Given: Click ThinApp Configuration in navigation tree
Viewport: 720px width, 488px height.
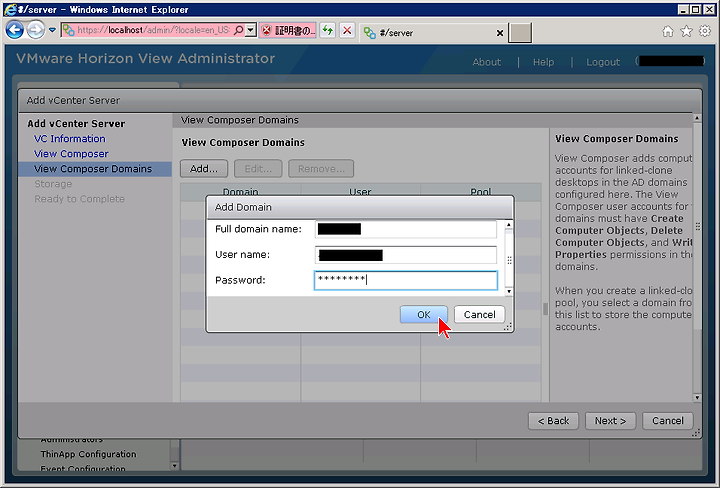Looking at the screenshot, I should click(x=88, y=454).
